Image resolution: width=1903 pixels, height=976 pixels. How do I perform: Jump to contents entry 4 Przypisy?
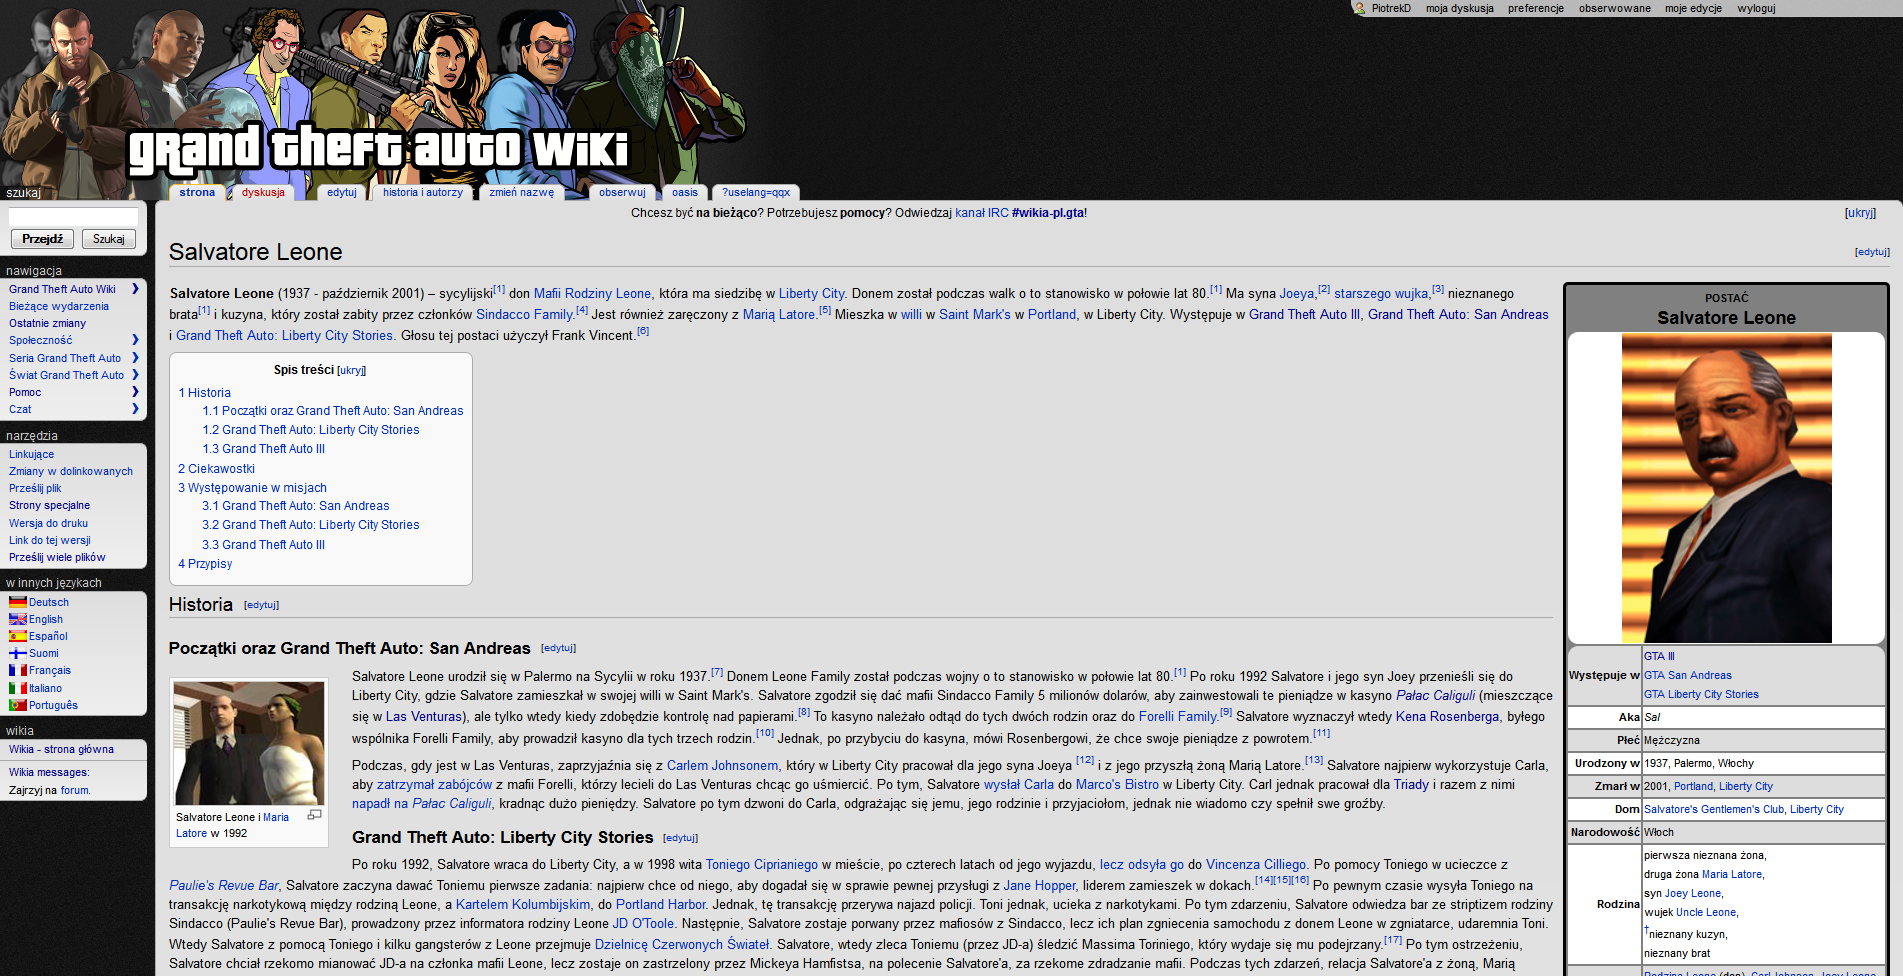click(205, 564)
